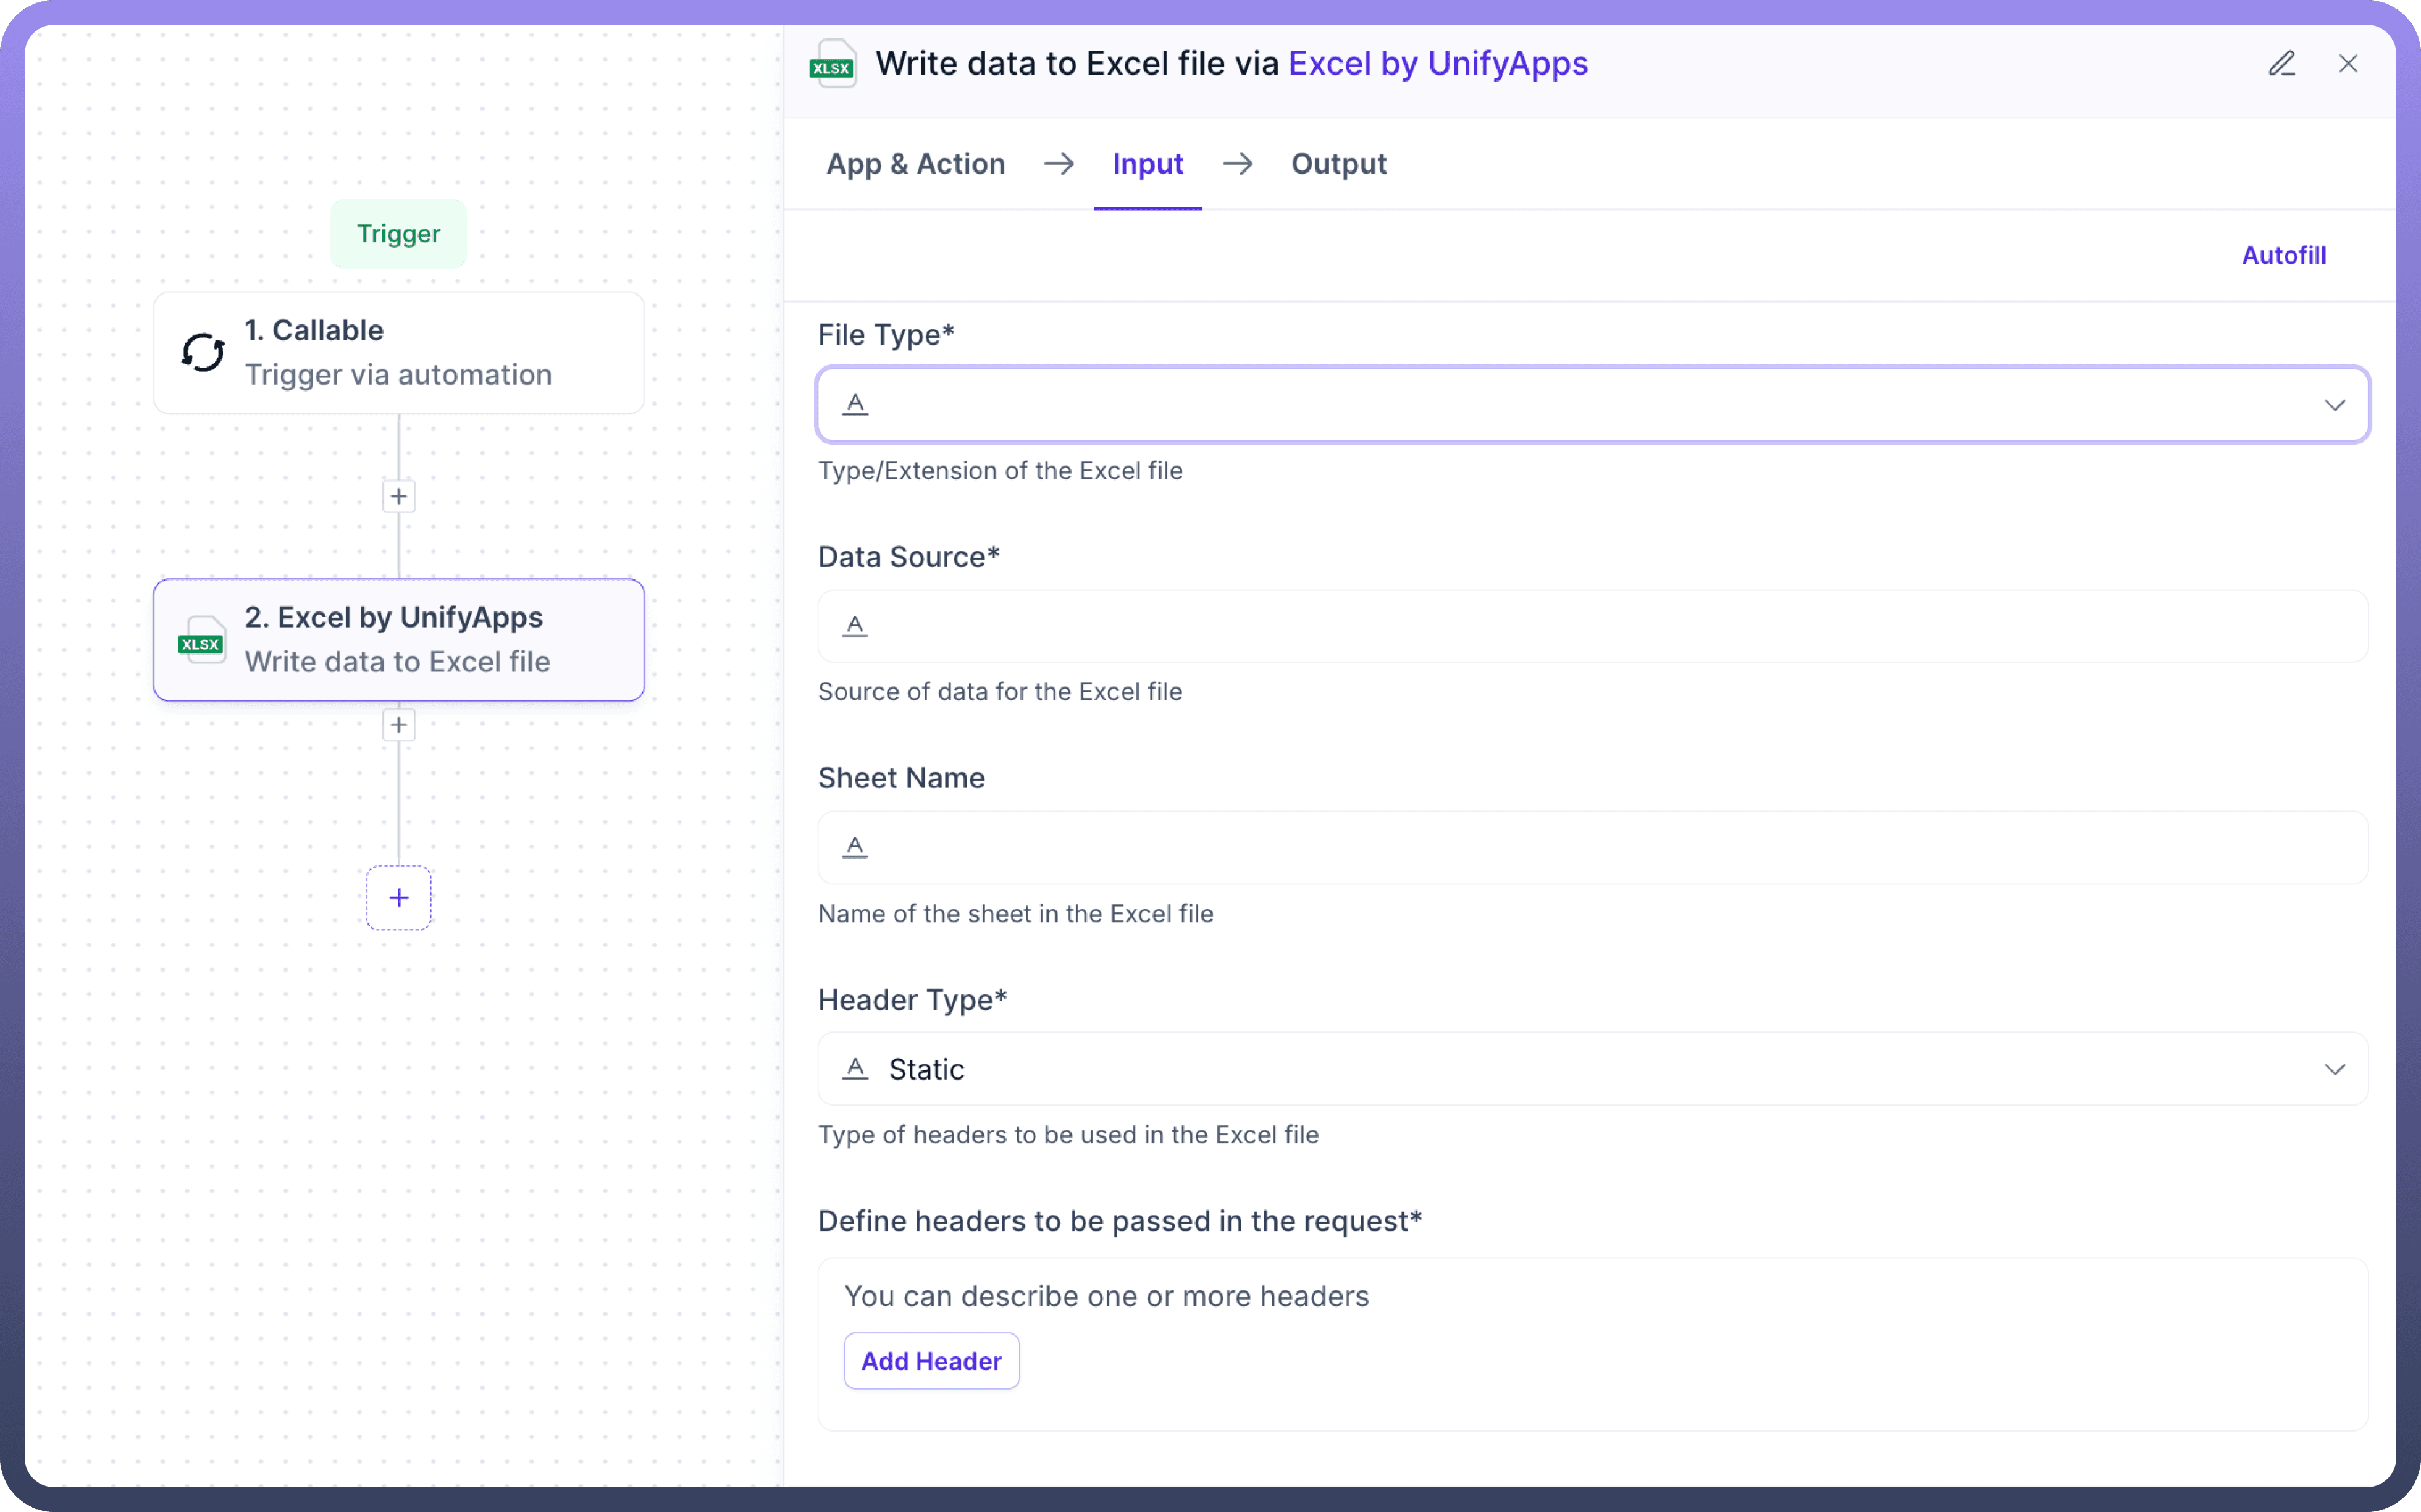Image resolution: width=2421 pixels, height=1512 pixels.
Task: Click the dashed add-step plus box
Action: pyautogui.click(x=399, y=898)
